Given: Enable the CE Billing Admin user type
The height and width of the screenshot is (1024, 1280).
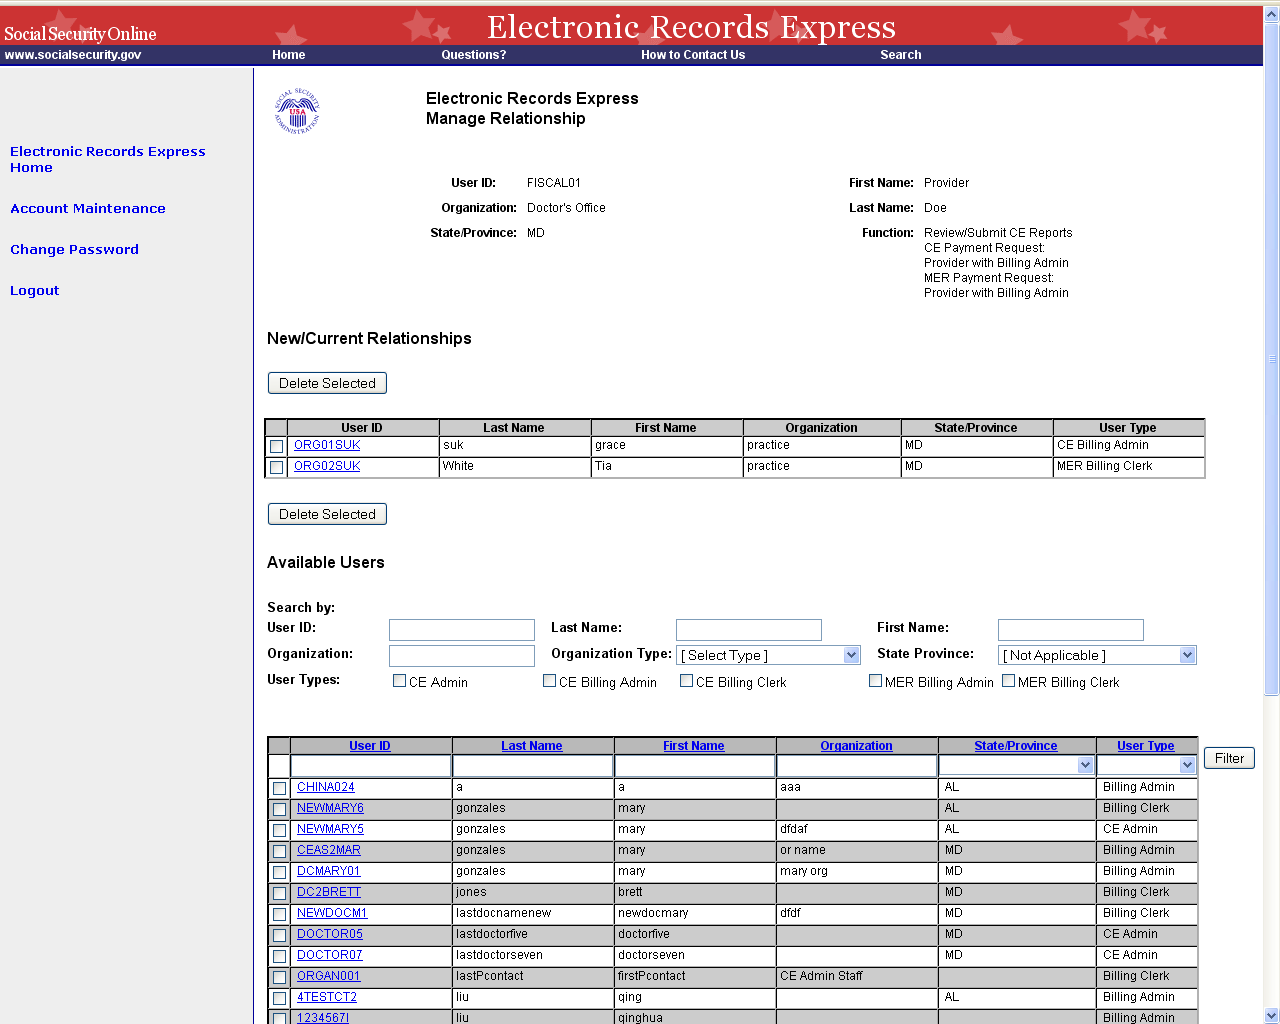Looking at the screenshot, I should (x=549, y=681).
